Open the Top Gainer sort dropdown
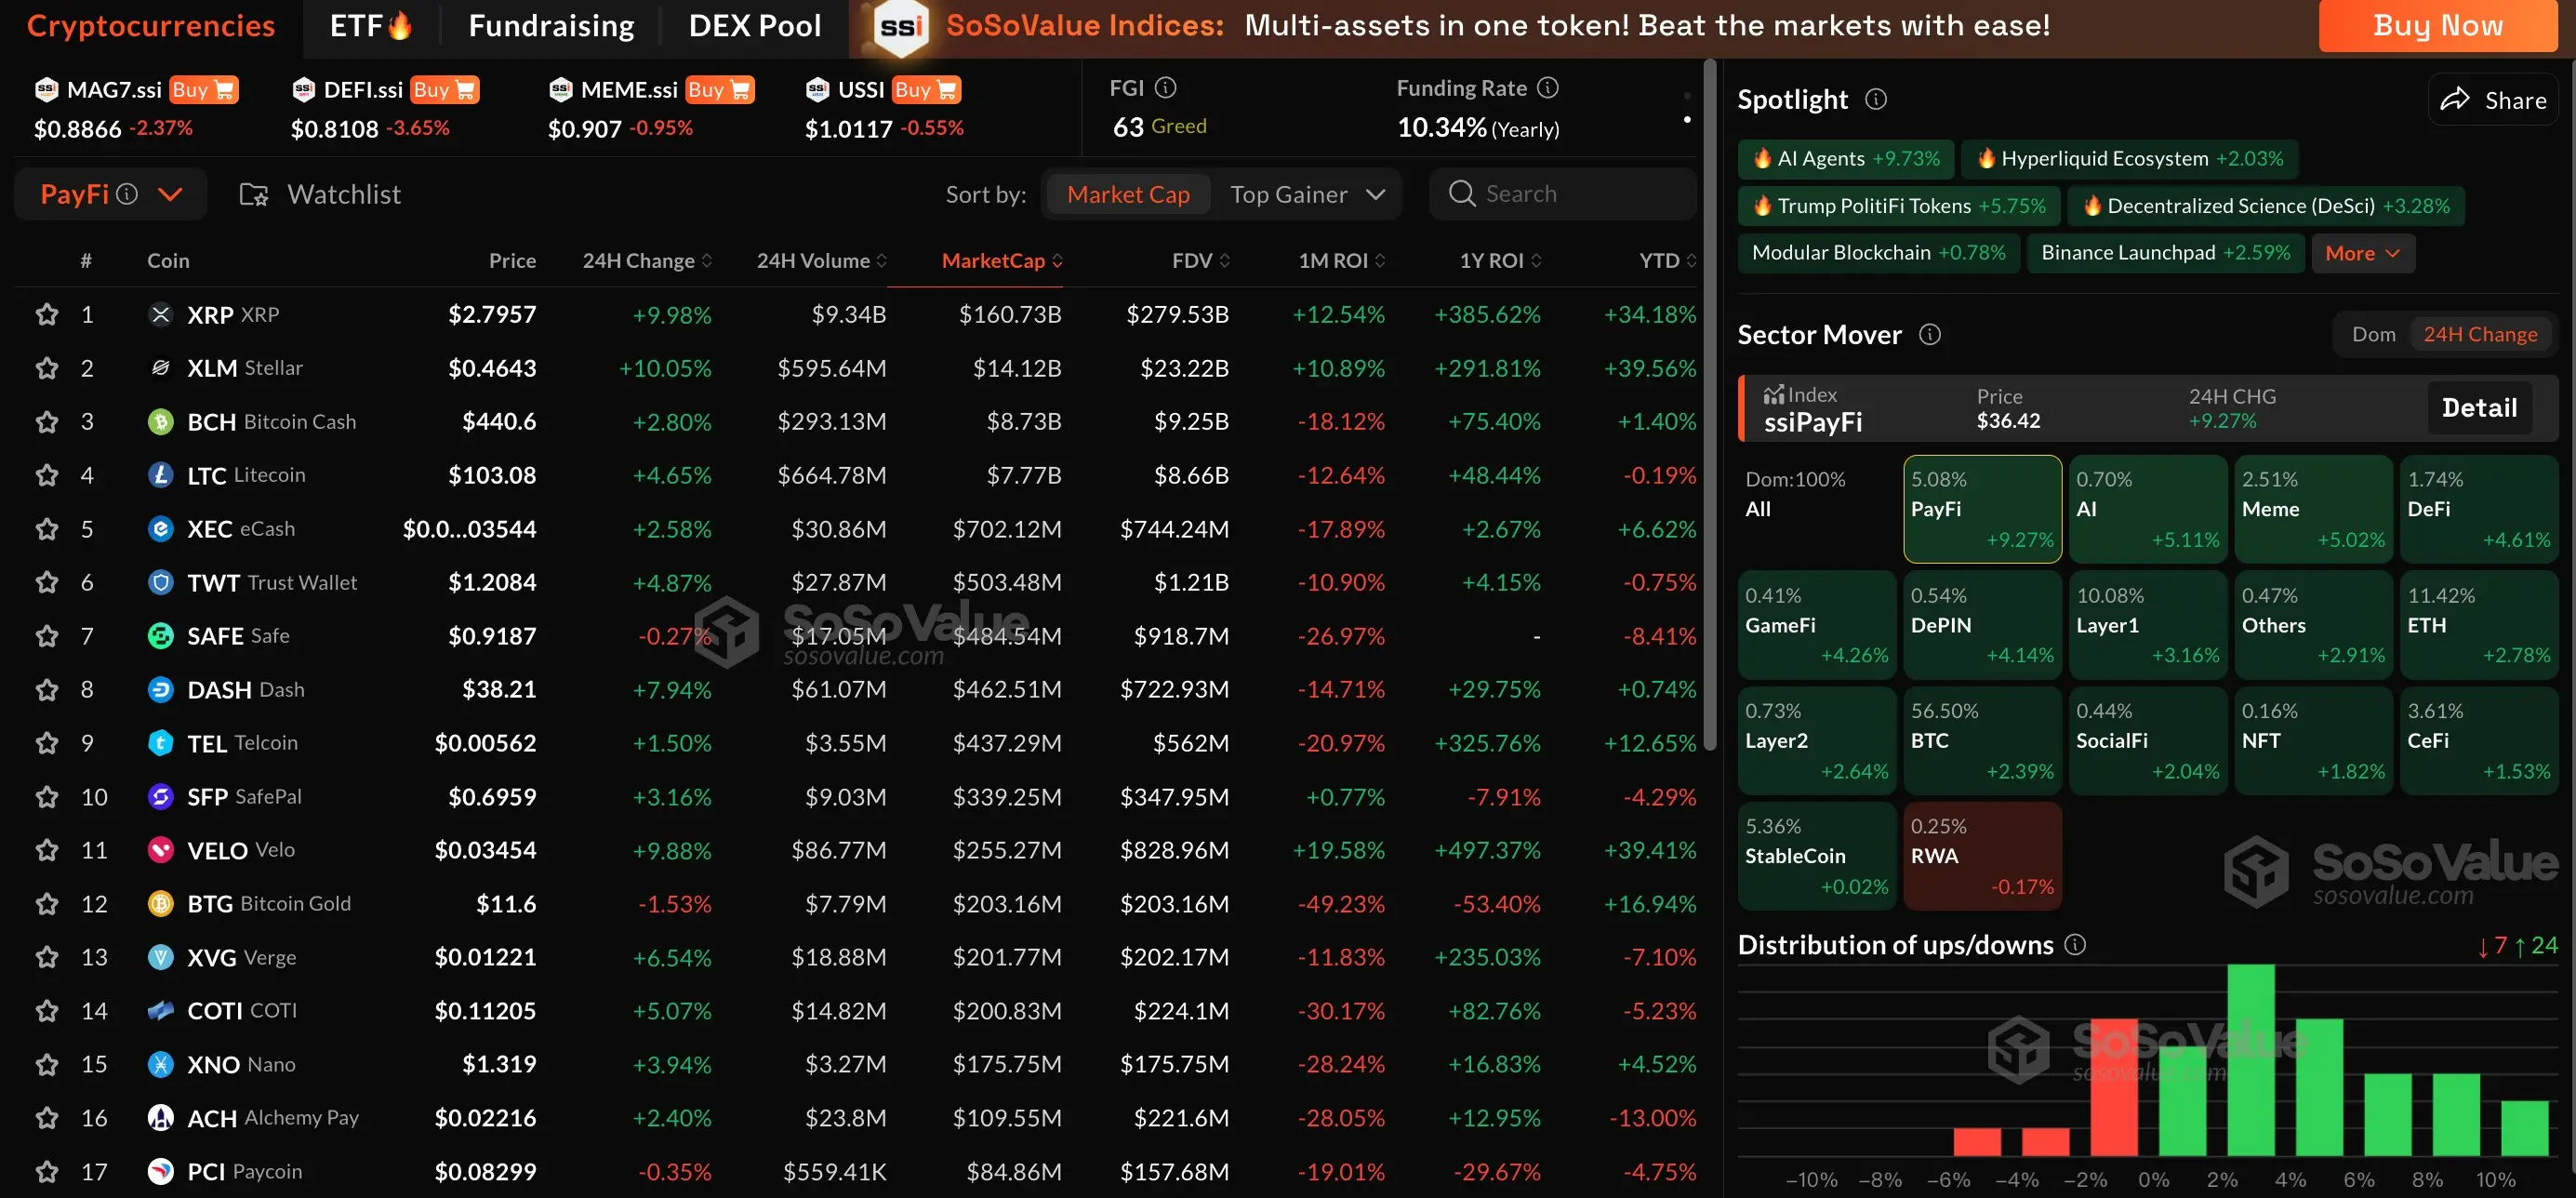This screenshot has width=2576, height=1198. 1376,194
